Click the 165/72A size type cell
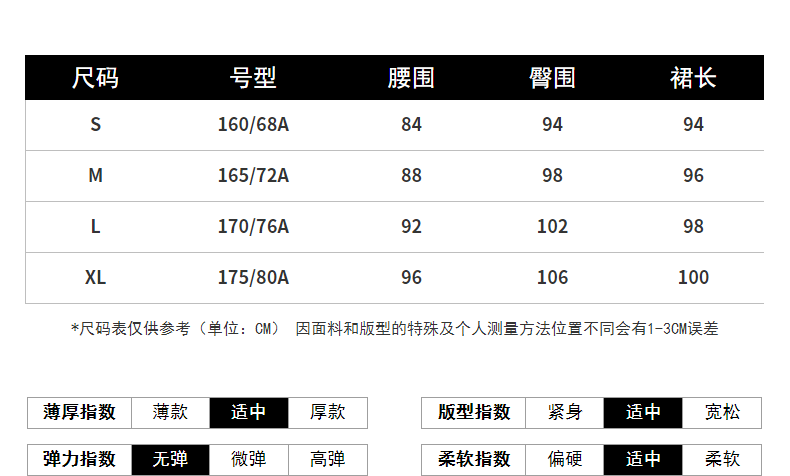Image resolution: width=790 pixels, height=476 pixels. [253, 175]
